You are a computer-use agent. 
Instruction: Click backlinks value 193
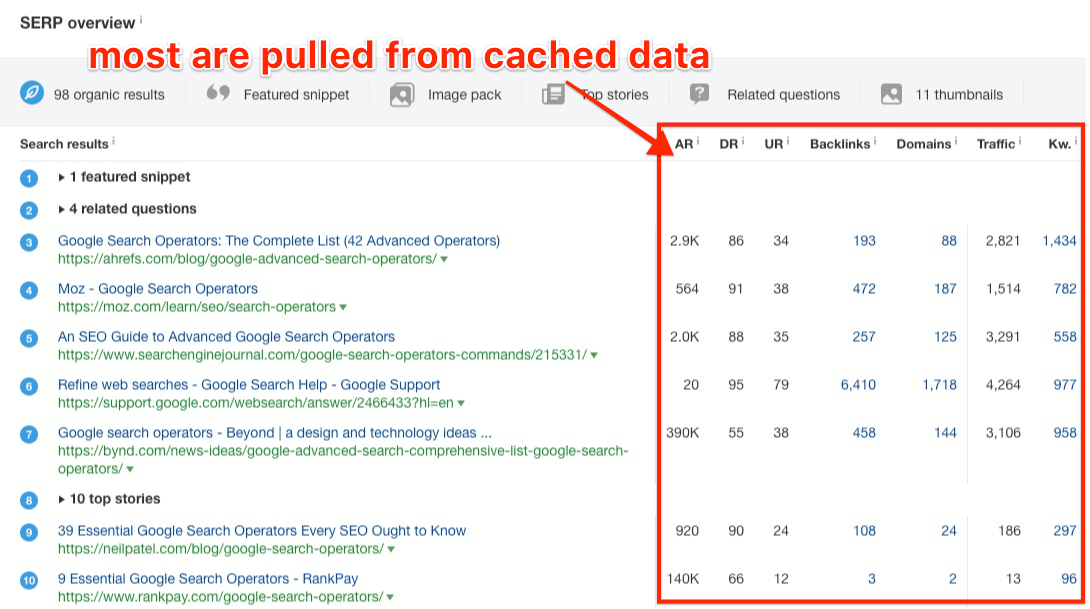coord(864,241)
